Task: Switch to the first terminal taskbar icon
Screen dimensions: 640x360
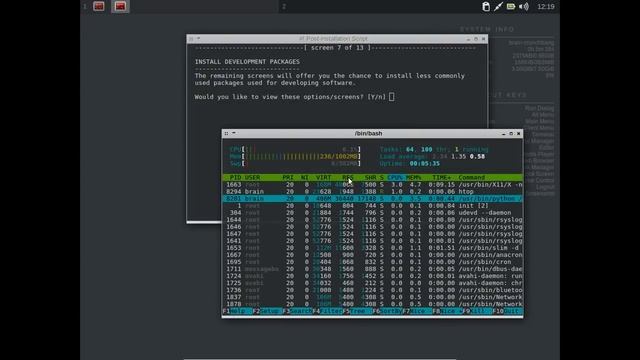Action: tap(99, 6)
